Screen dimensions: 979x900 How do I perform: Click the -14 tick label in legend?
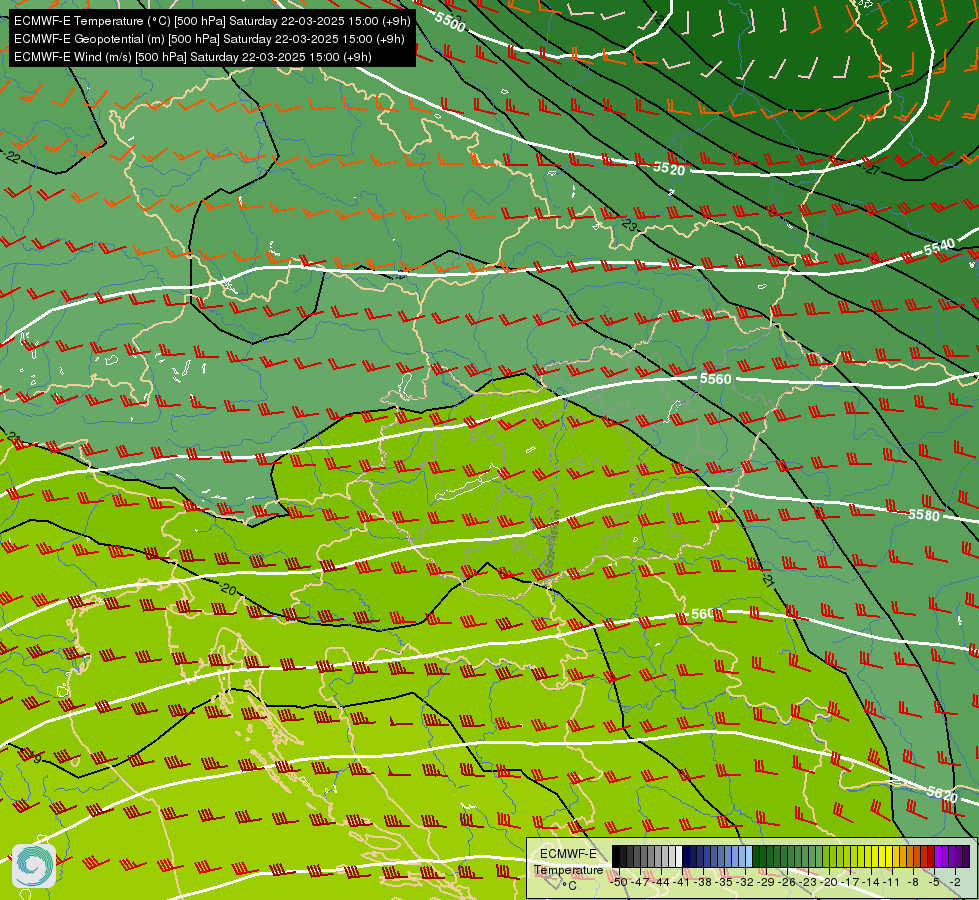[870, 882]
